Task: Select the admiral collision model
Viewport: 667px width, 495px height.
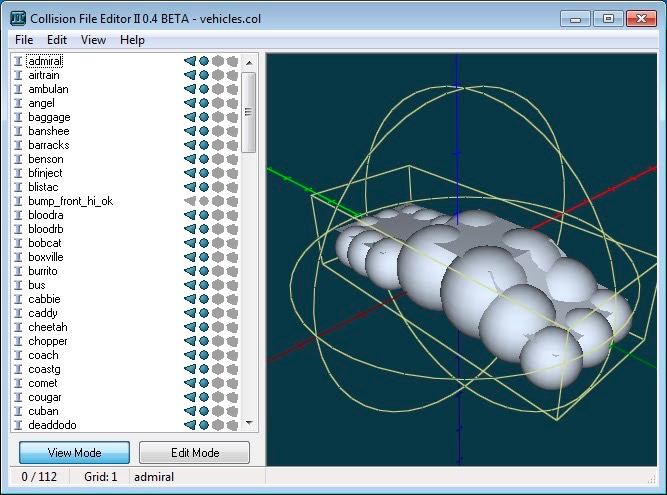Action: click(45, 61)
